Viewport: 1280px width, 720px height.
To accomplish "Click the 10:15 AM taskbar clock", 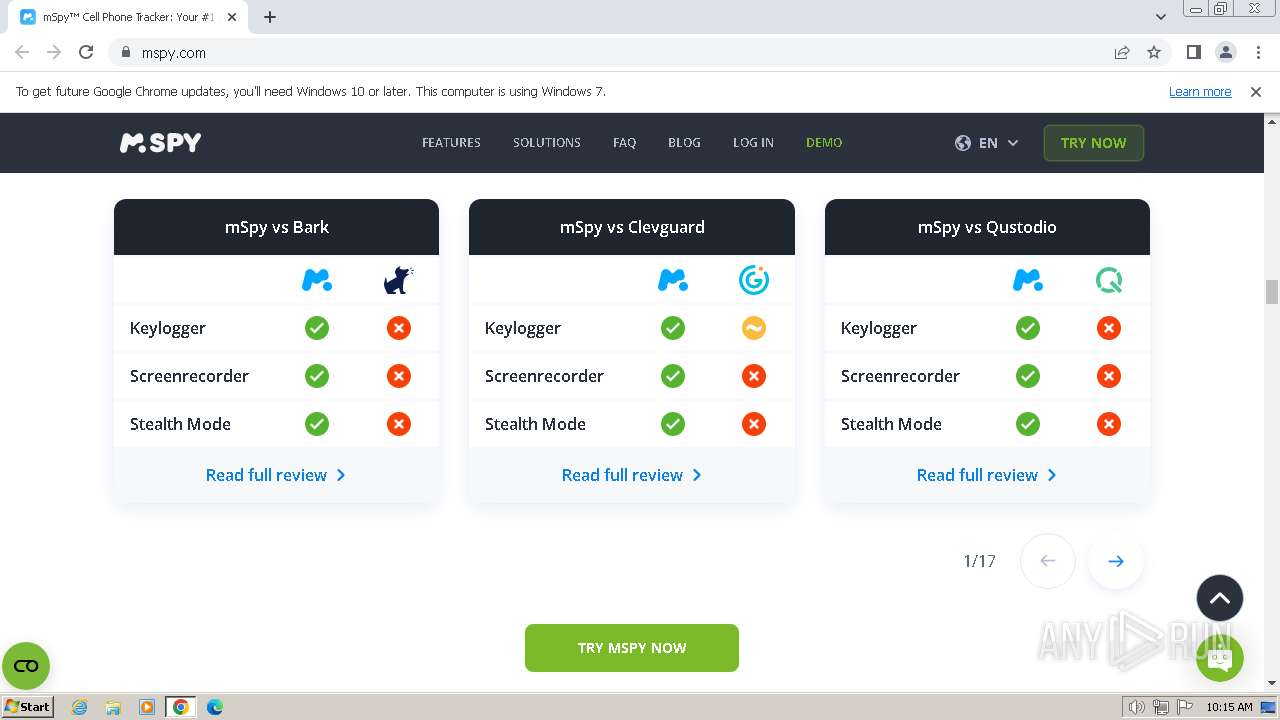I will [x=1229, y=707].
